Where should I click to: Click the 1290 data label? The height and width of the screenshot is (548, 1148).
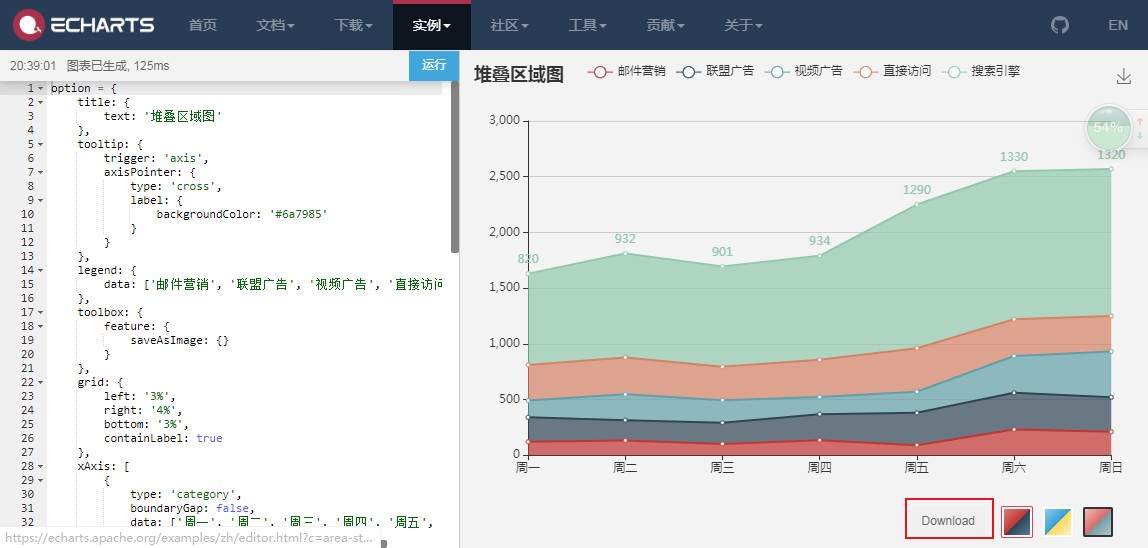coord(917,190)
